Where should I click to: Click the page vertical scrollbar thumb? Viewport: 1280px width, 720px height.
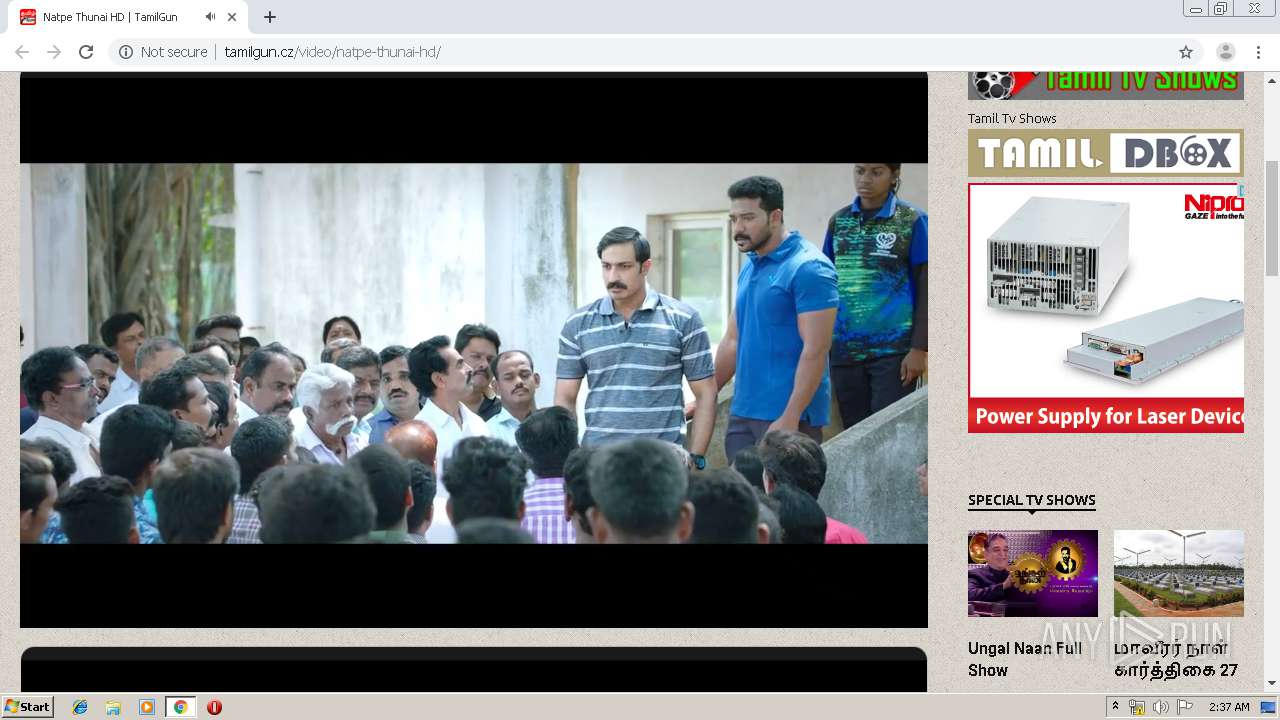coord(1272,217)
